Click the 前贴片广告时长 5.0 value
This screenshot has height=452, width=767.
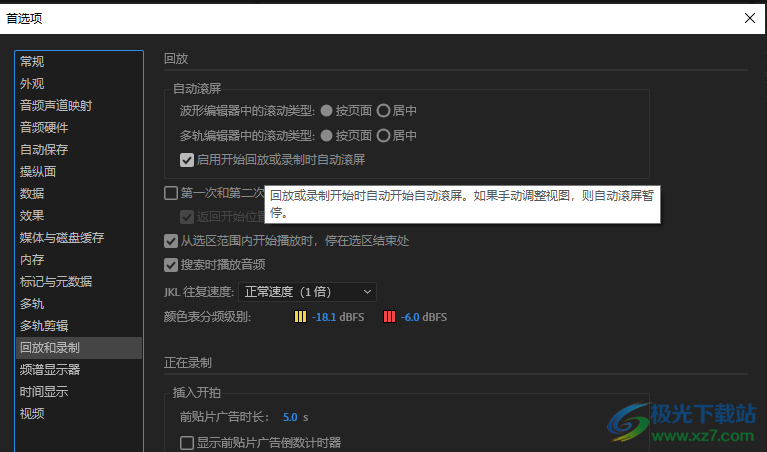[290, 417]
